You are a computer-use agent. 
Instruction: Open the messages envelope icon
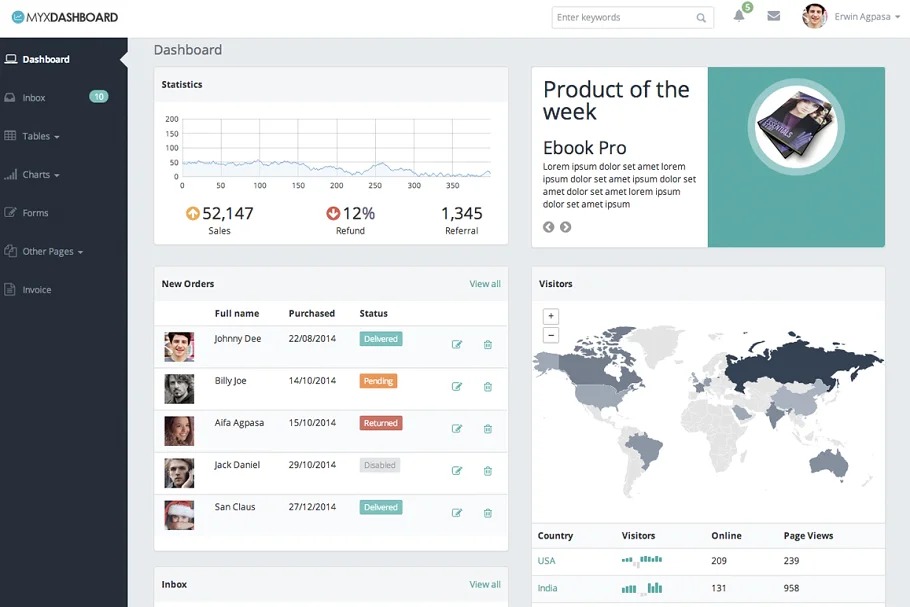point(773,16)
